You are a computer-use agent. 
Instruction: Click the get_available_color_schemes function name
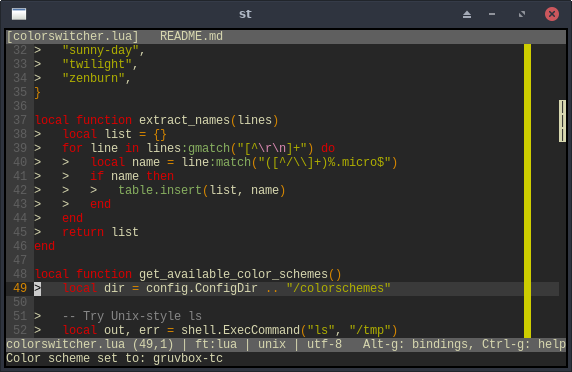[x=233, y=274]
